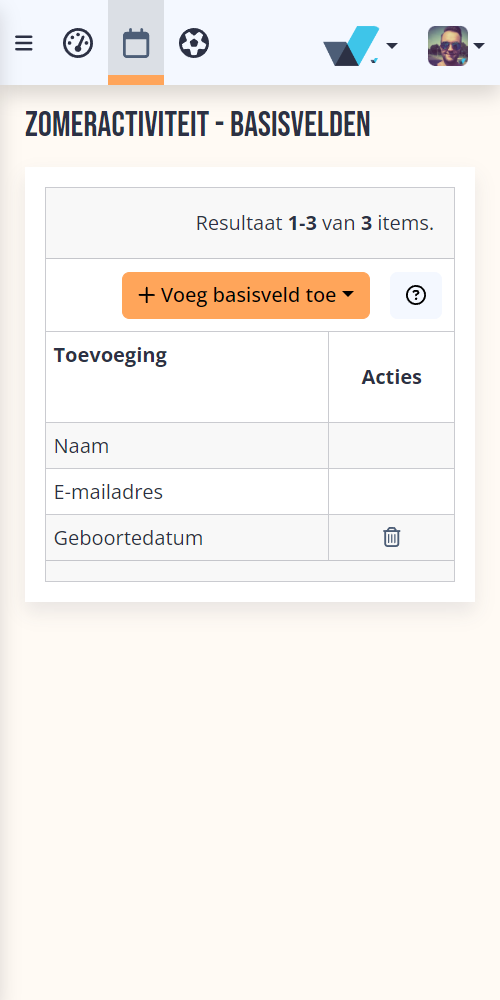Delete Geboortedatum with the trash icon

click(x=392, y=537)
